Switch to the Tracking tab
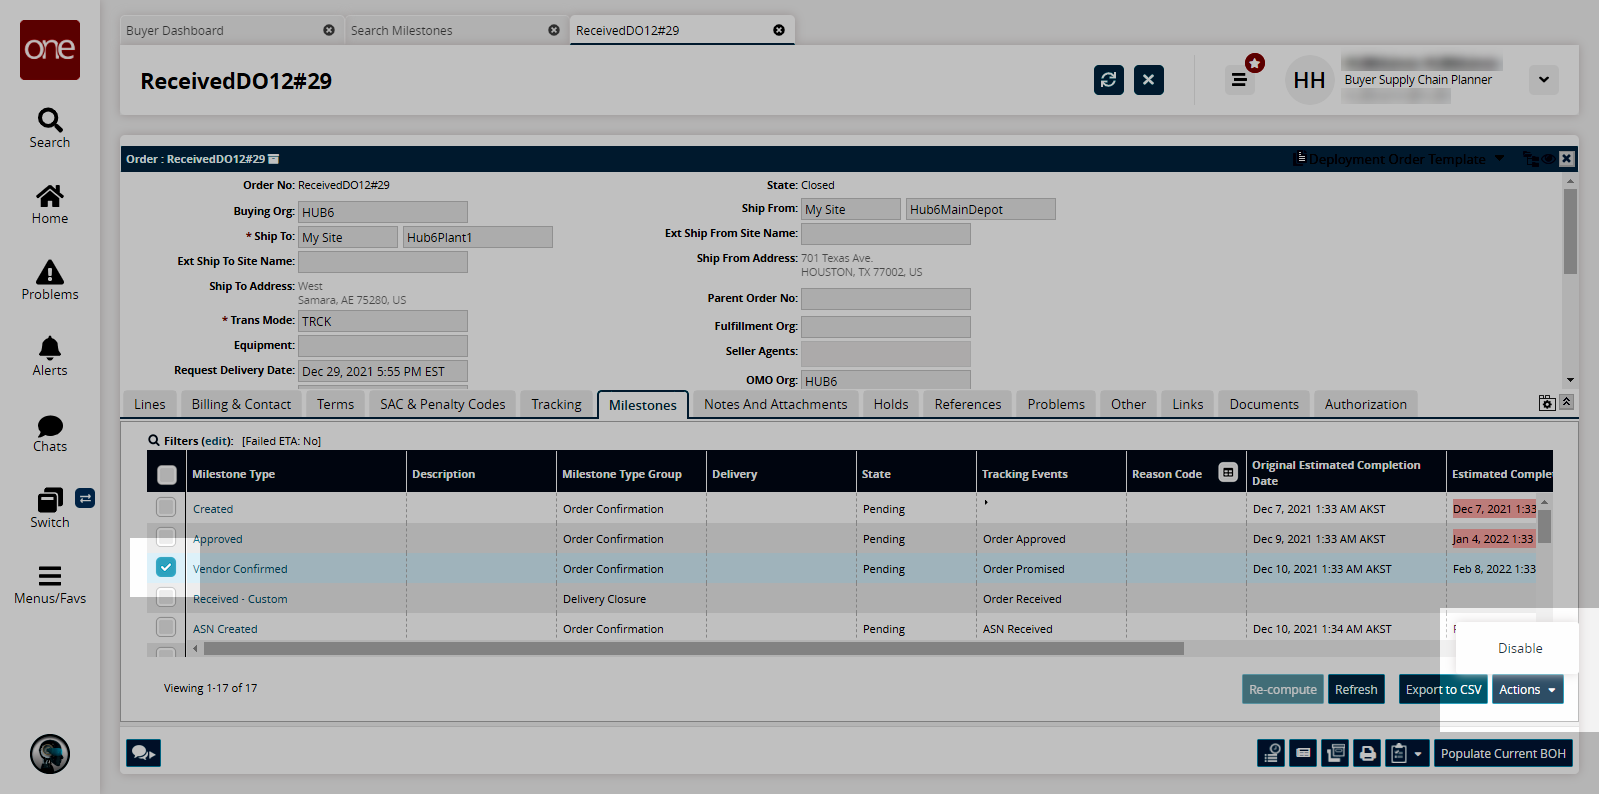Viewport: 1599px width, 794px height. click(556, 404)
